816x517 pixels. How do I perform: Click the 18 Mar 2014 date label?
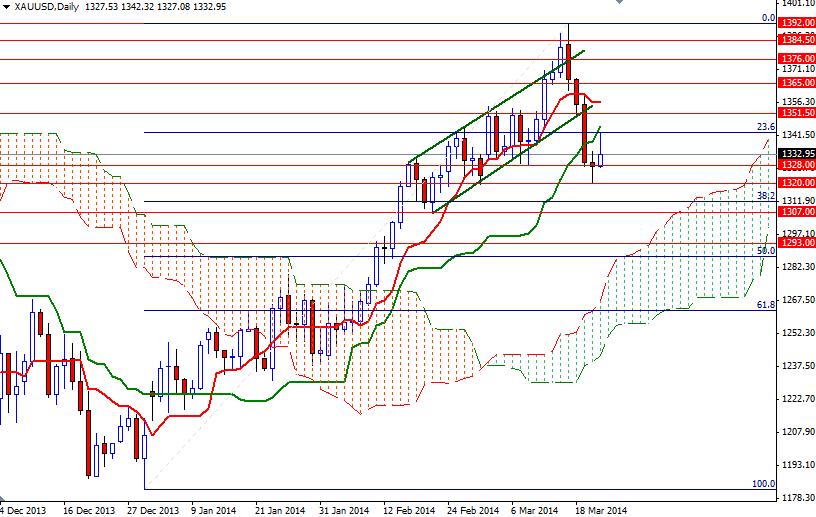coord(602,508)
